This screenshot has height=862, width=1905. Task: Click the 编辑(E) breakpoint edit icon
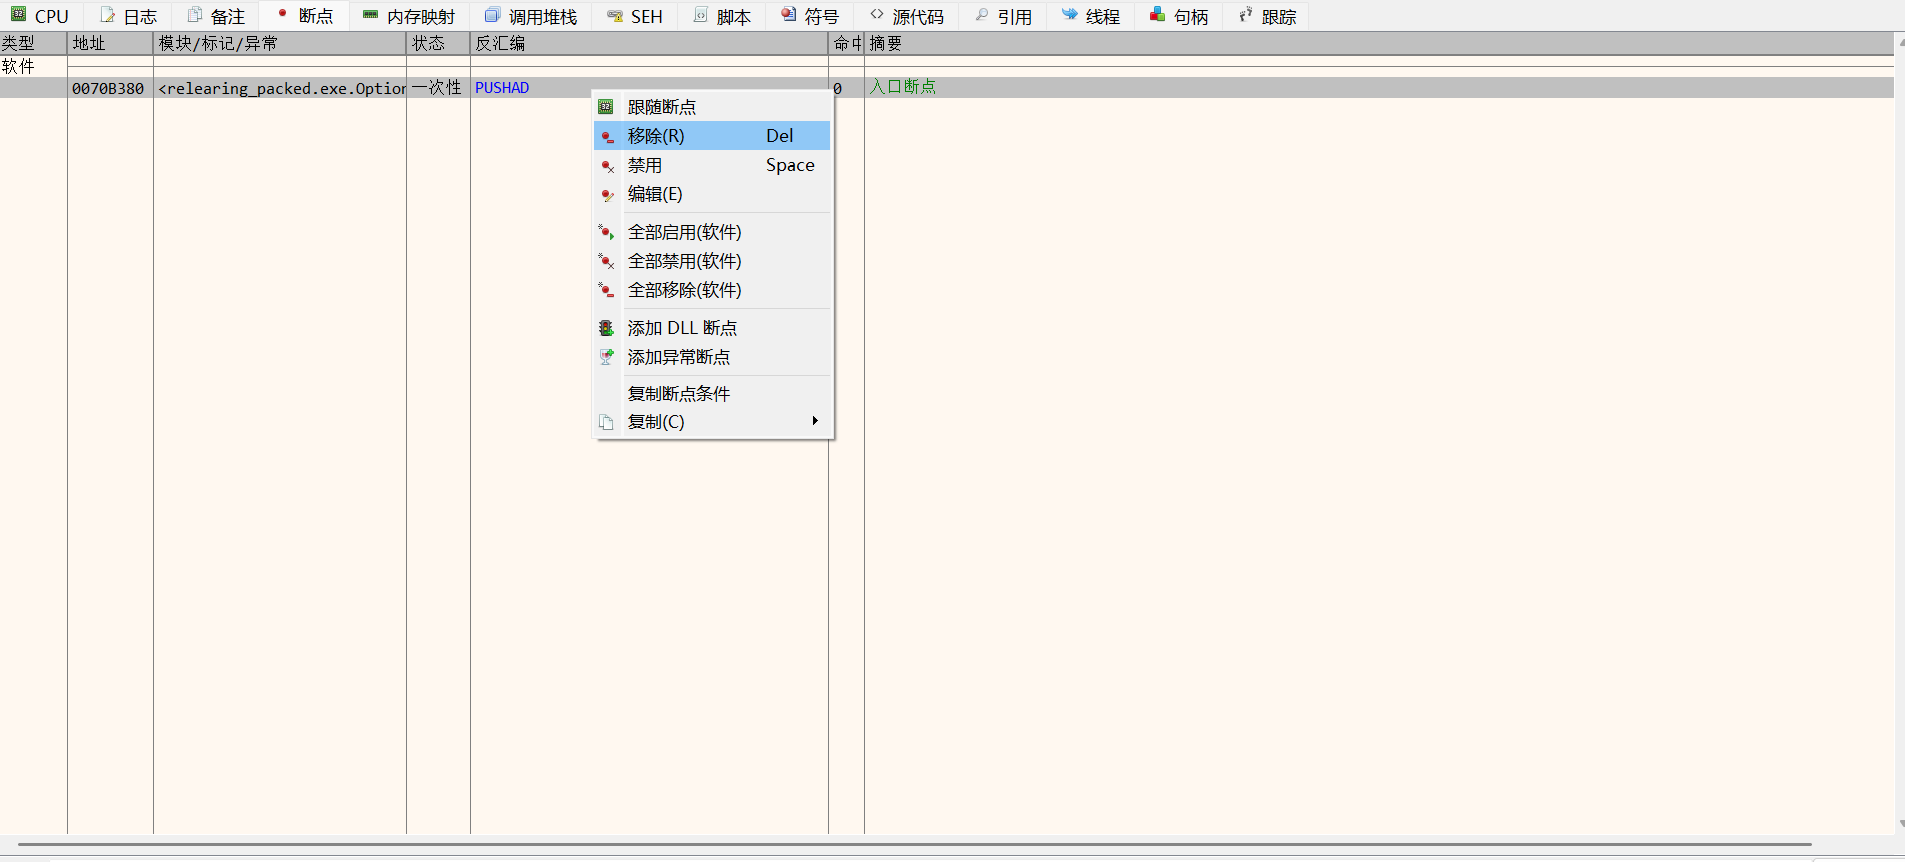(607, 195)
